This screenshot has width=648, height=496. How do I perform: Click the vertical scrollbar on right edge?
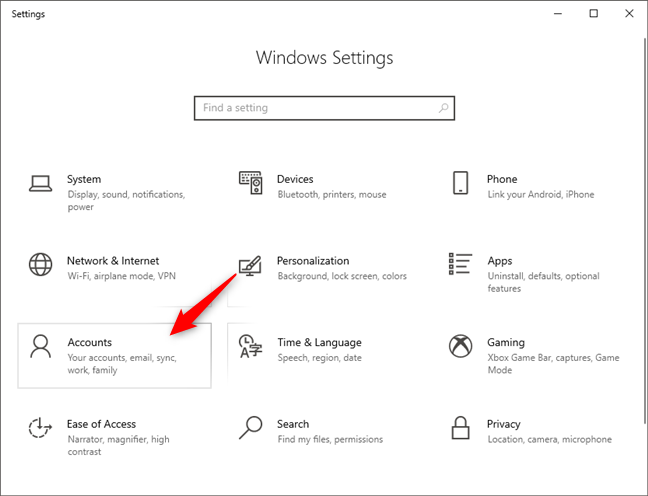[645, 230]
